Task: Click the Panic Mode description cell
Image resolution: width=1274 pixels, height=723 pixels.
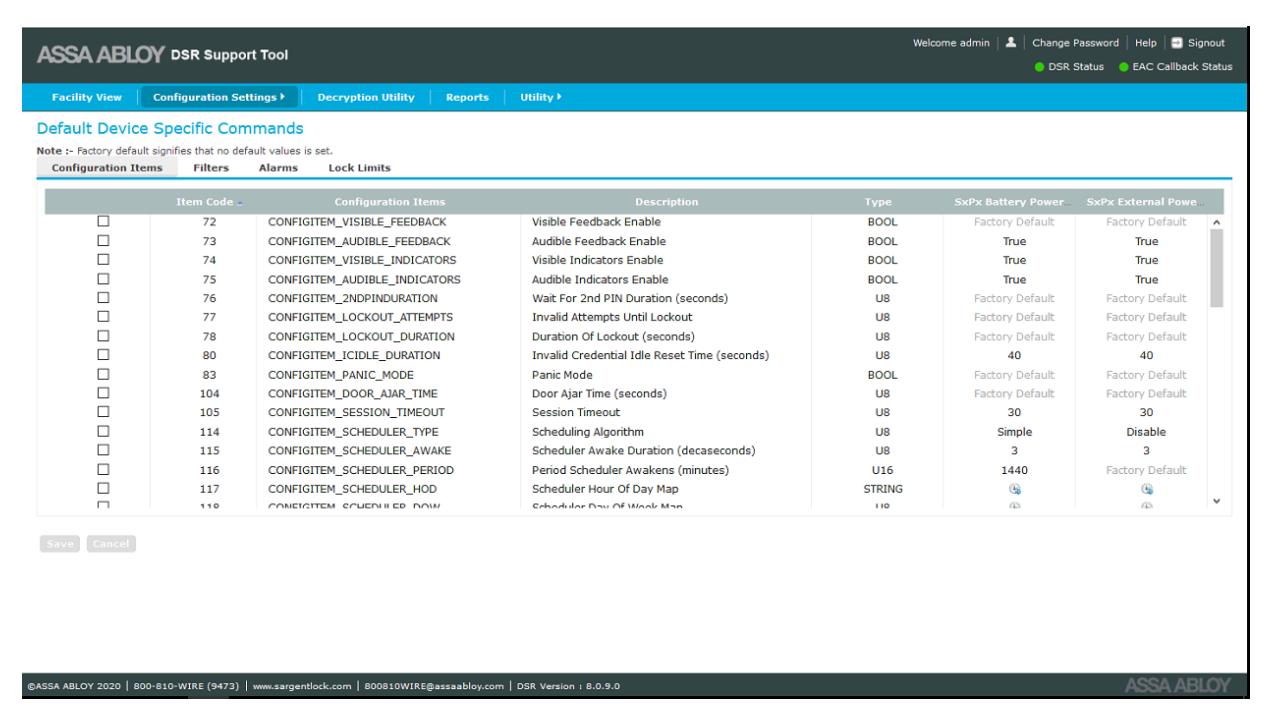Action: point(563,375)
